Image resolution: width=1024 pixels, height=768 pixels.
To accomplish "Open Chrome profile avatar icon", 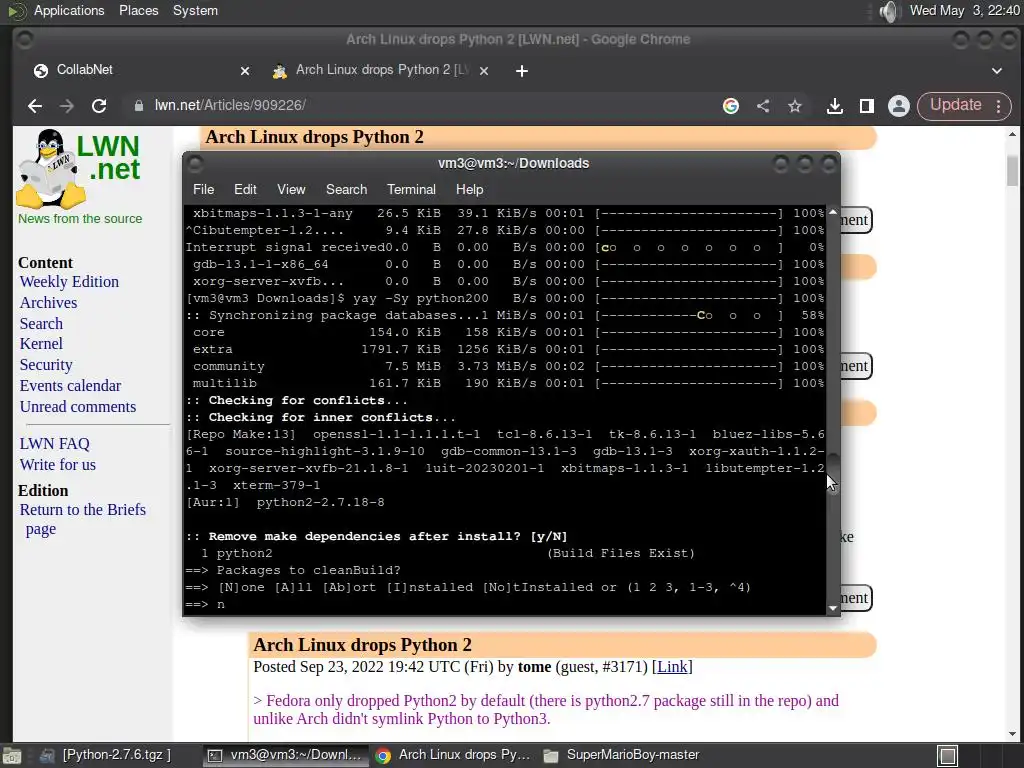I will coord(899,106).
